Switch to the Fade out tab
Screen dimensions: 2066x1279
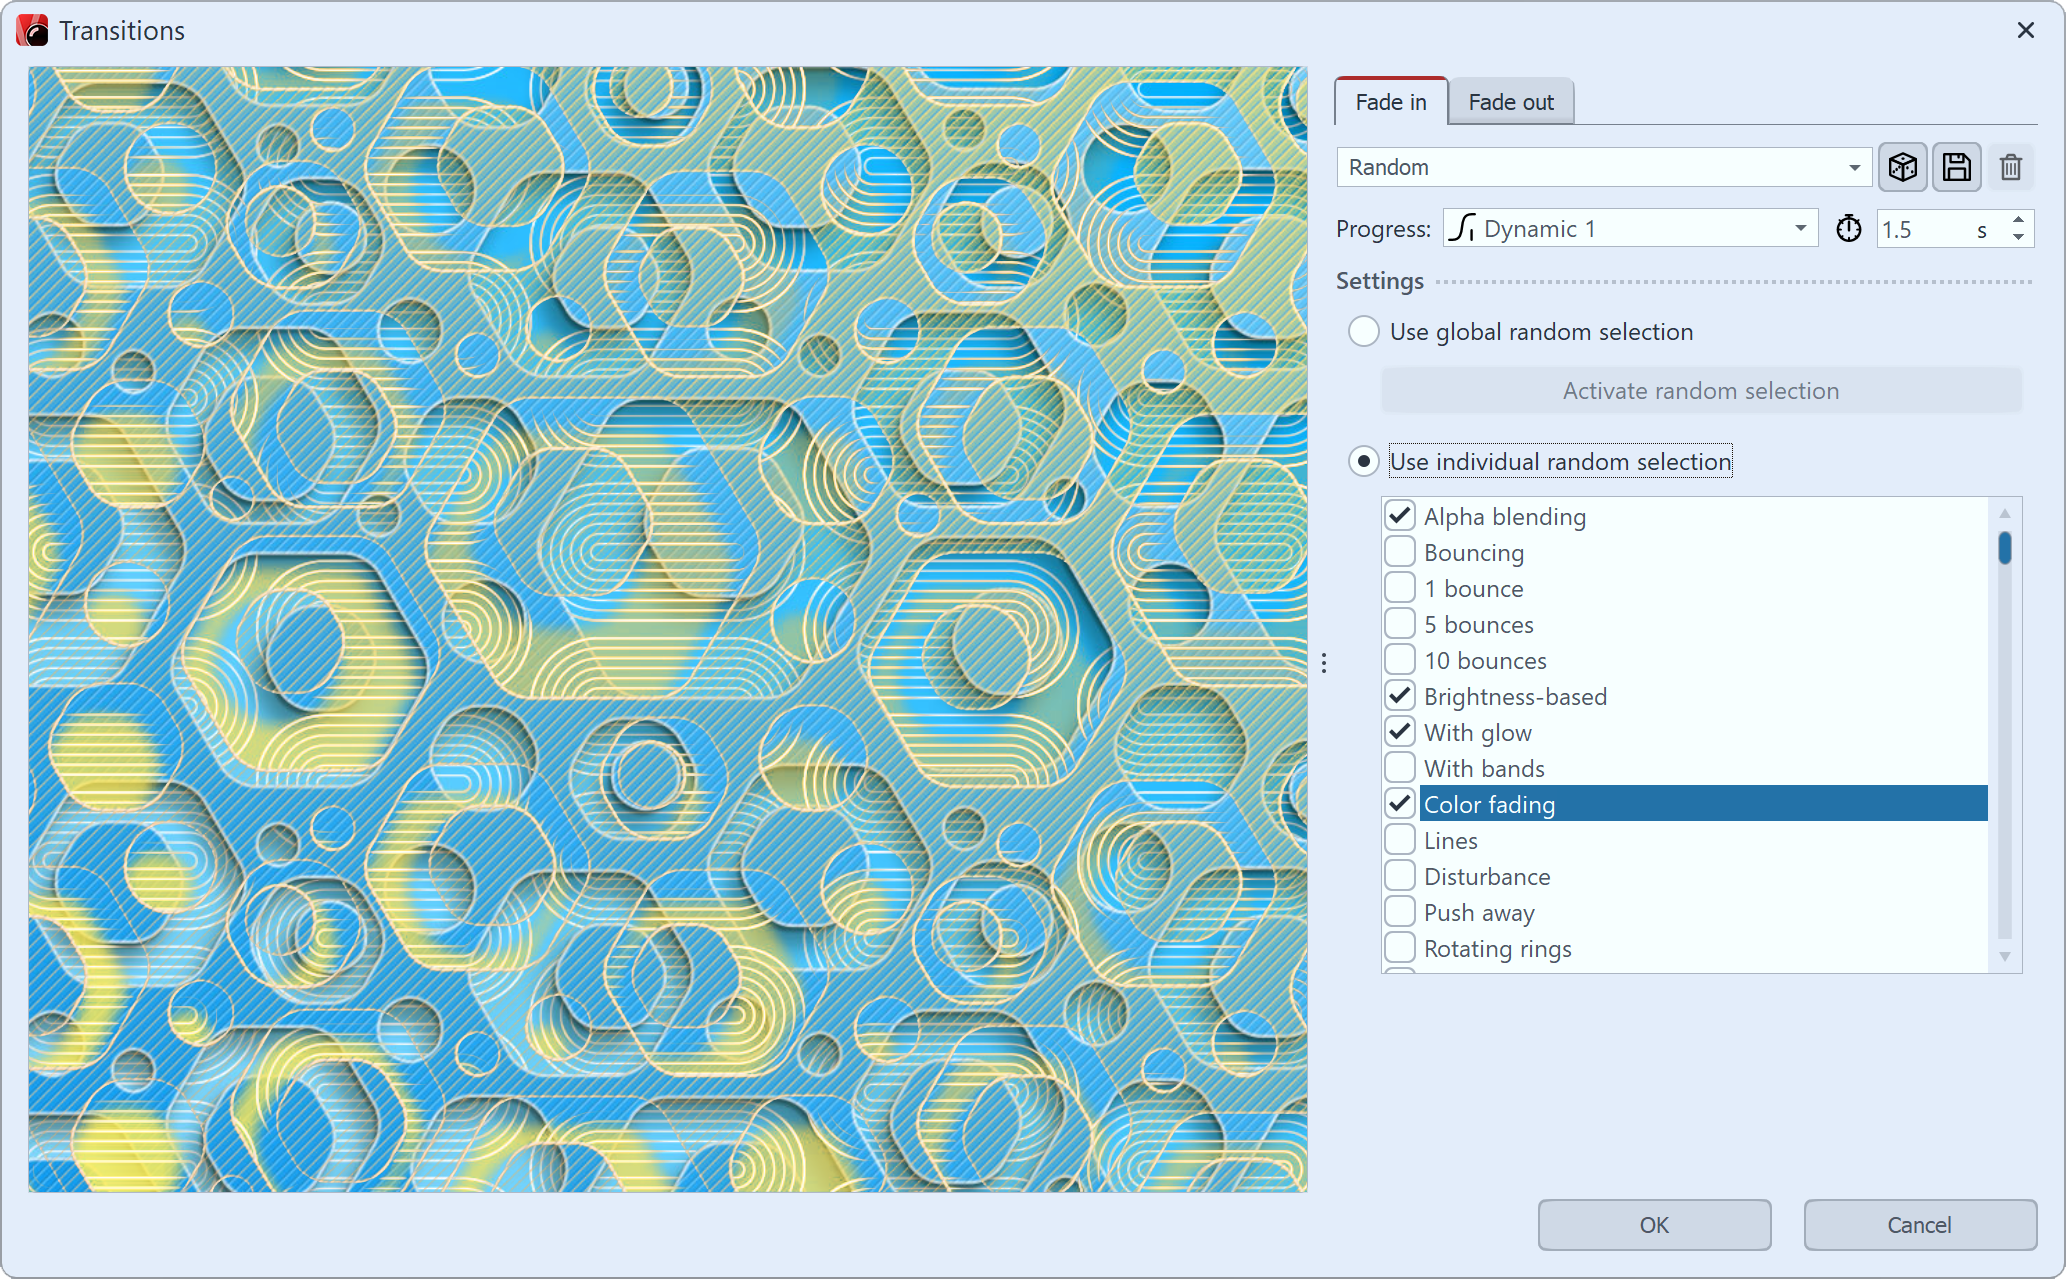[x=1510, y=102]
